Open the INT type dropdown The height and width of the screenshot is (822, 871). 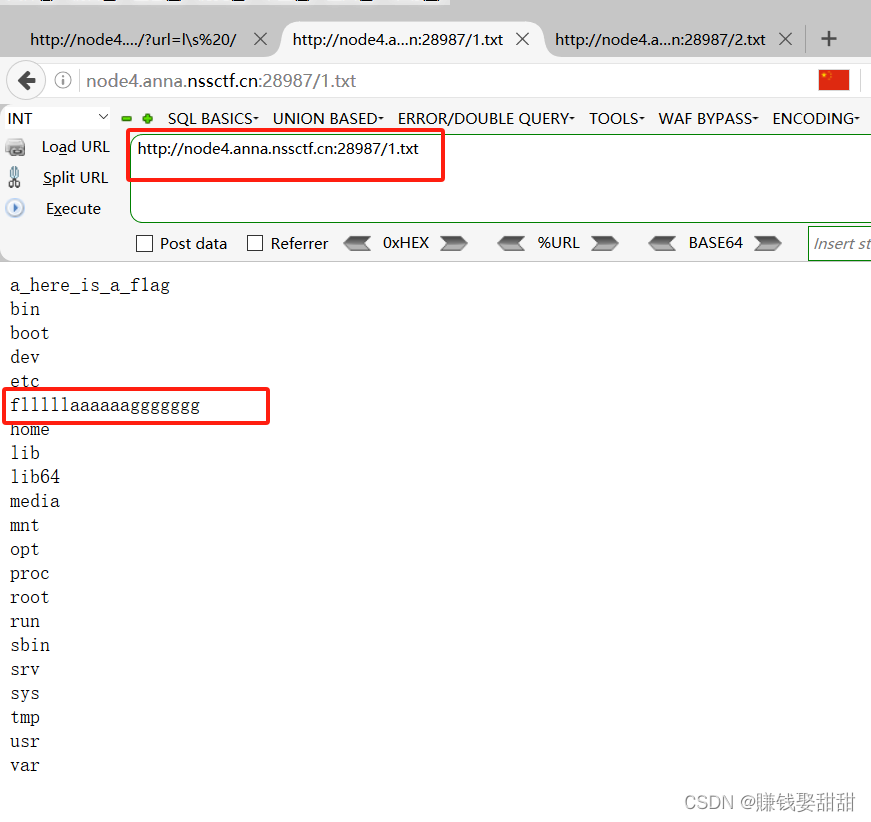[55, 118]
